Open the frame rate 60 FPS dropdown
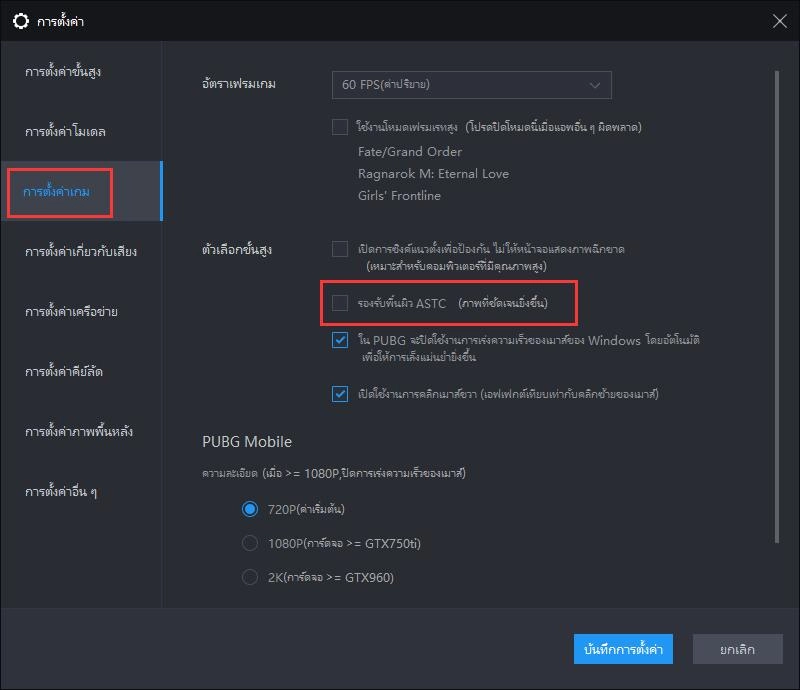This screenshot has height=690, width=800. point(471,85)
